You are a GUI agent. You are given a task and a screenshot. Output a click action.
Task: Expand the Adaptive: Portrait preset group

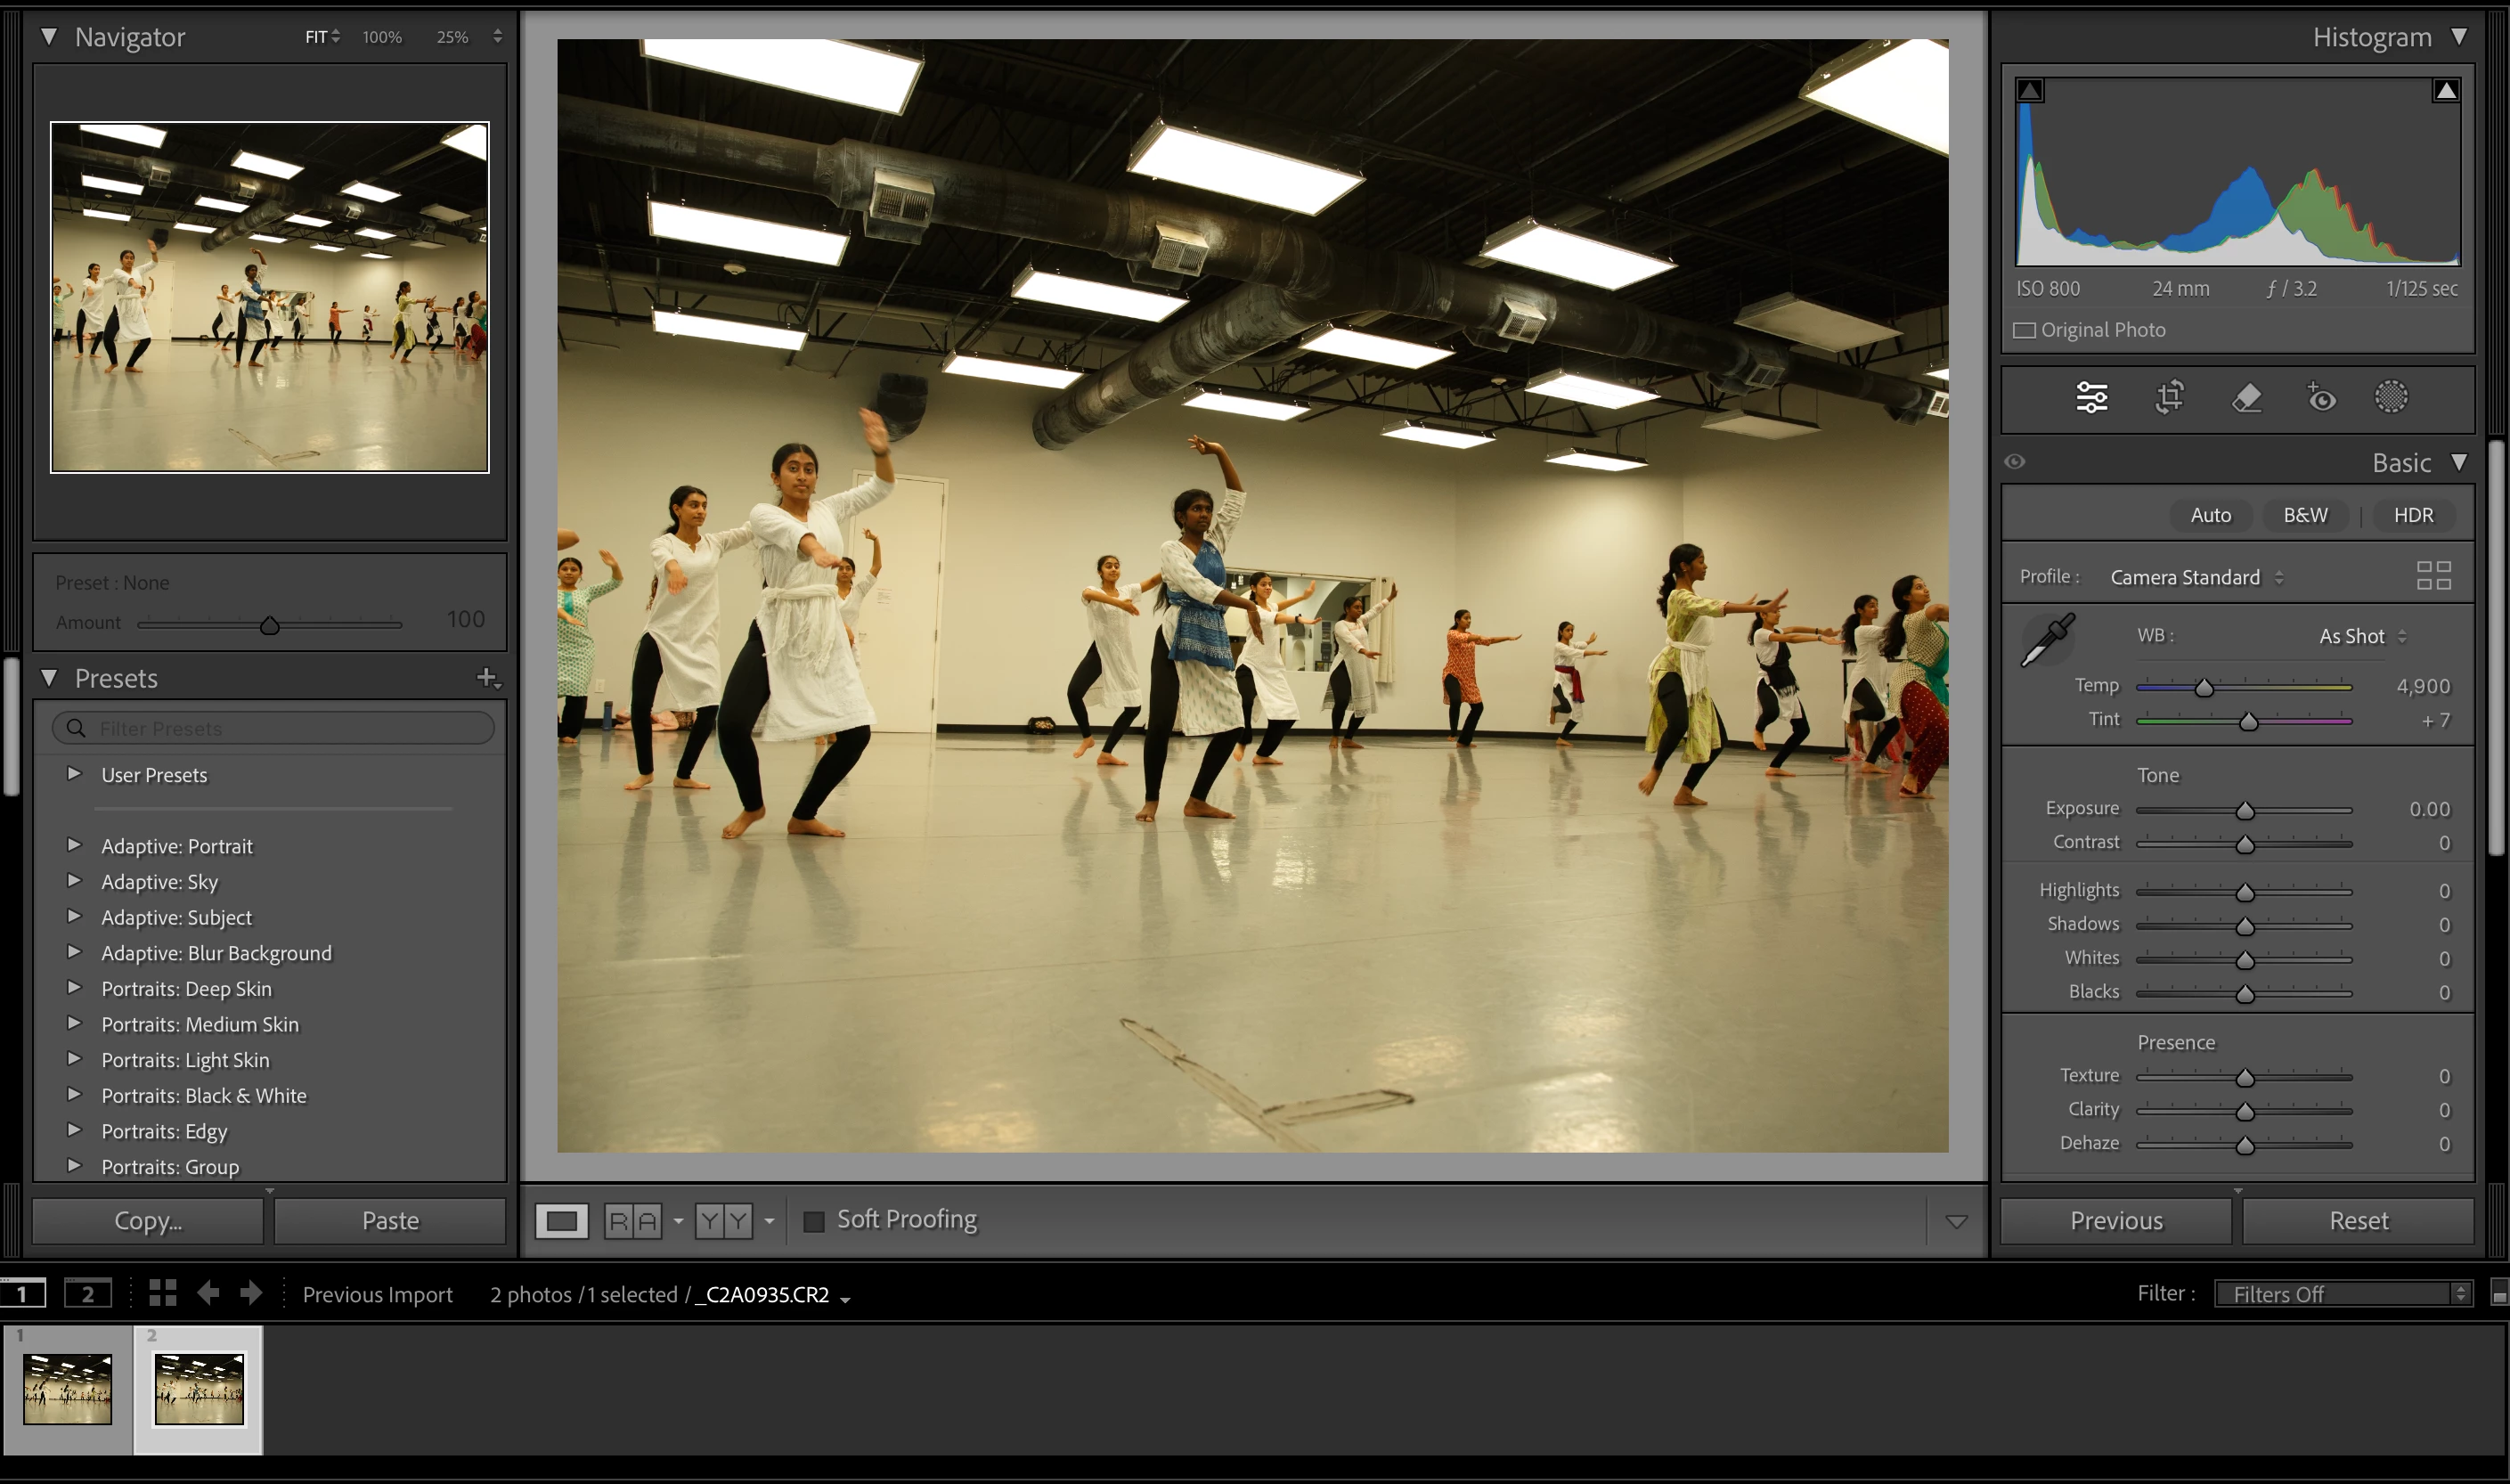74,846
